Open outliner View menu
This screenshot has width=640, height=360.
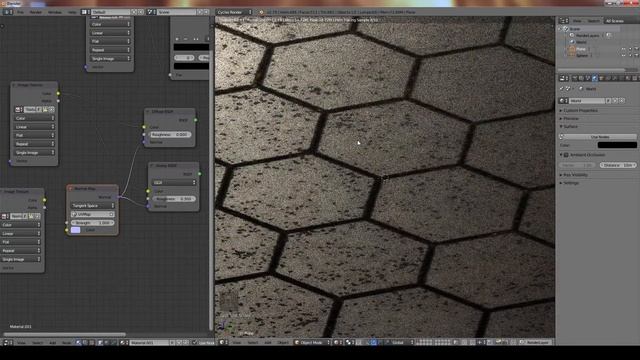point(577,20)
